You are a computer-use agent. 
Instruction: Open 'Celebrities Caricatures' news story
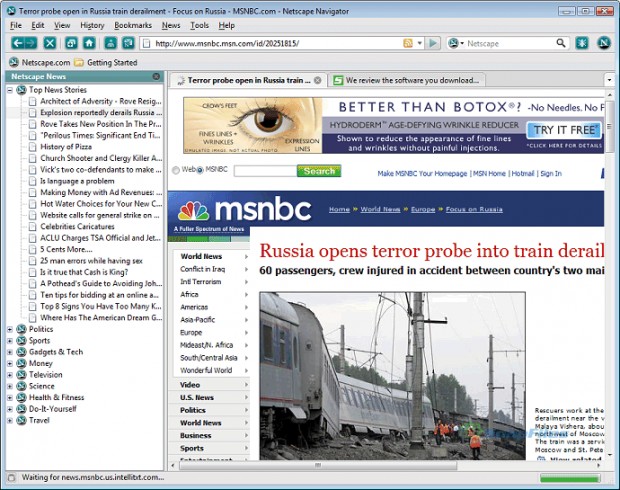click(x=77, y=227)
